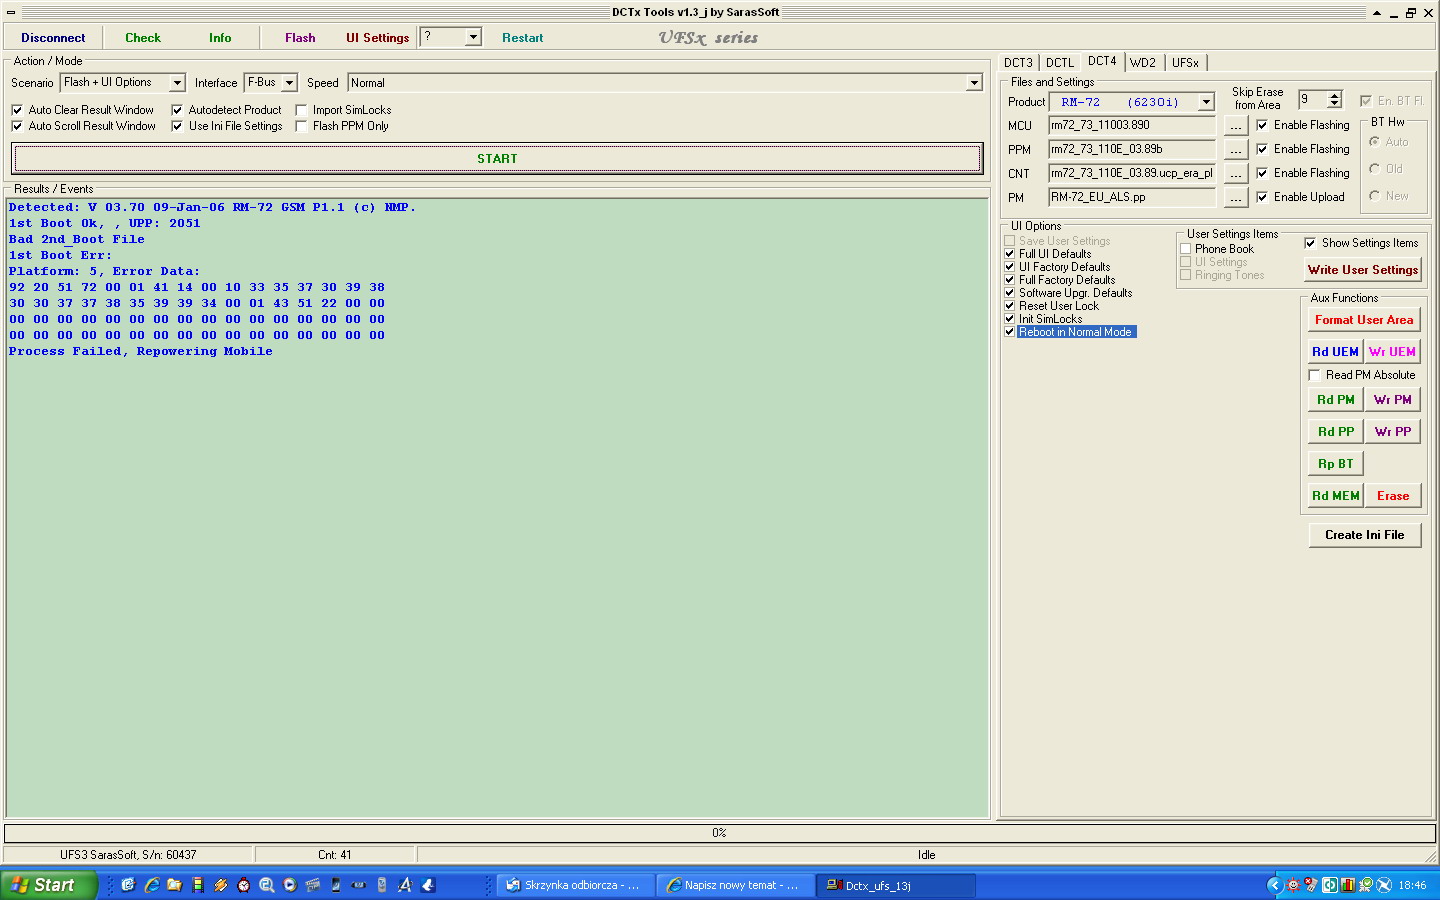Increase Skip Erase from Area value
Screen dimensions: 1440x900
[1334, 95]
